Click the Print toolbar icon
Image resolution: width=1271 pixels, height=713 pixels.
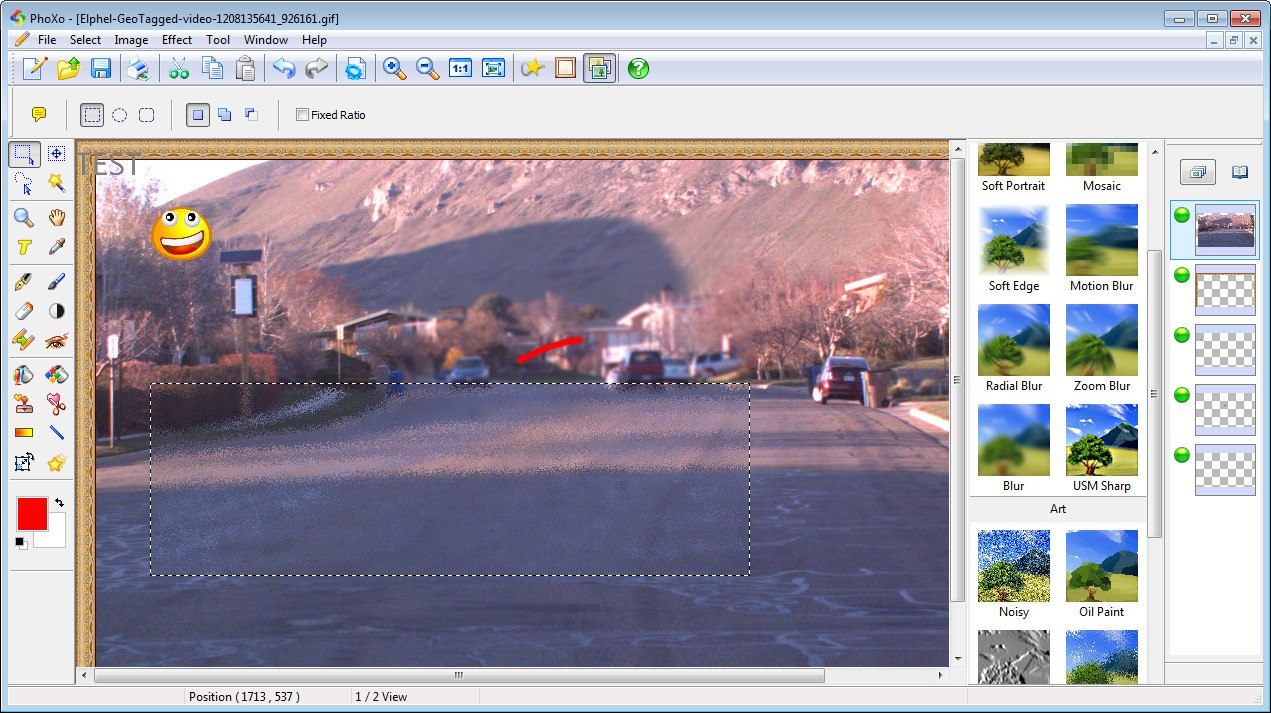pyautogui.click(x=137, y=68)
